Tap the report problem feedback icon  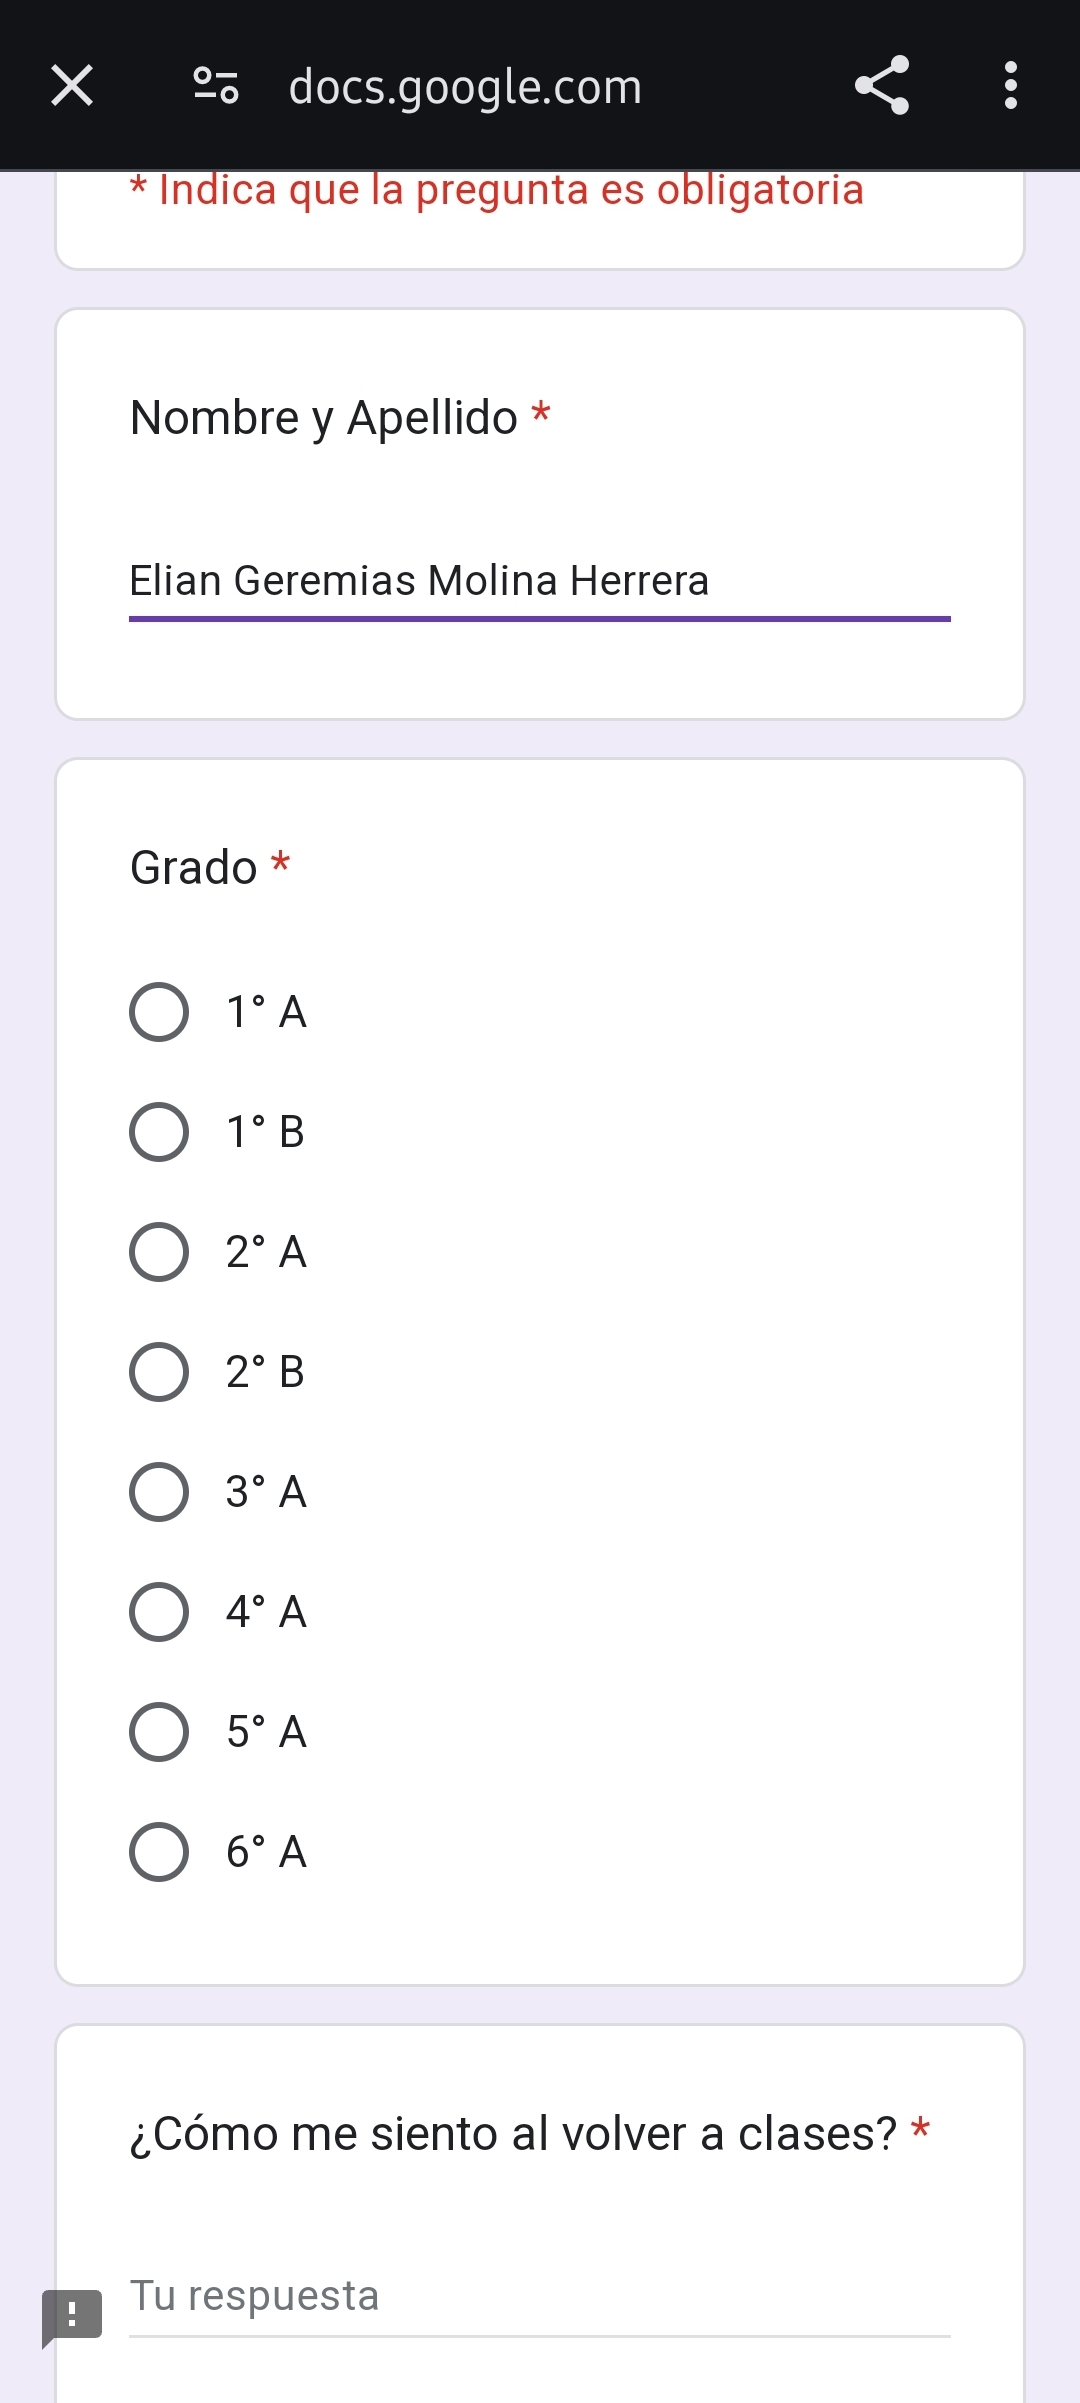click(x=72, y=2315)
